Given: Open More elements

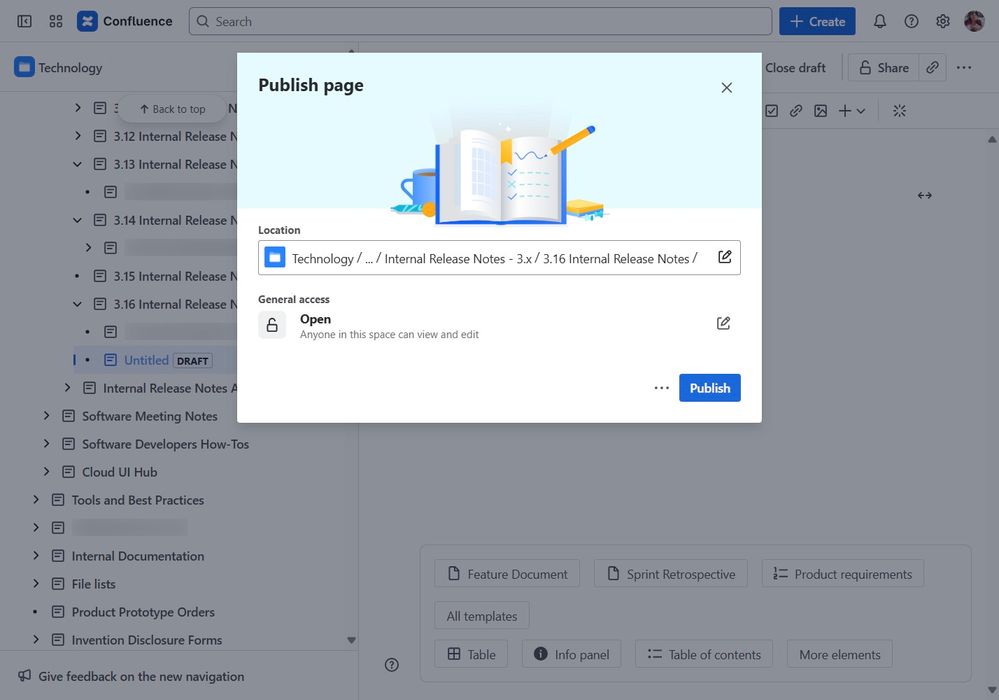Looking at the screenshot, I should point(840,654).
